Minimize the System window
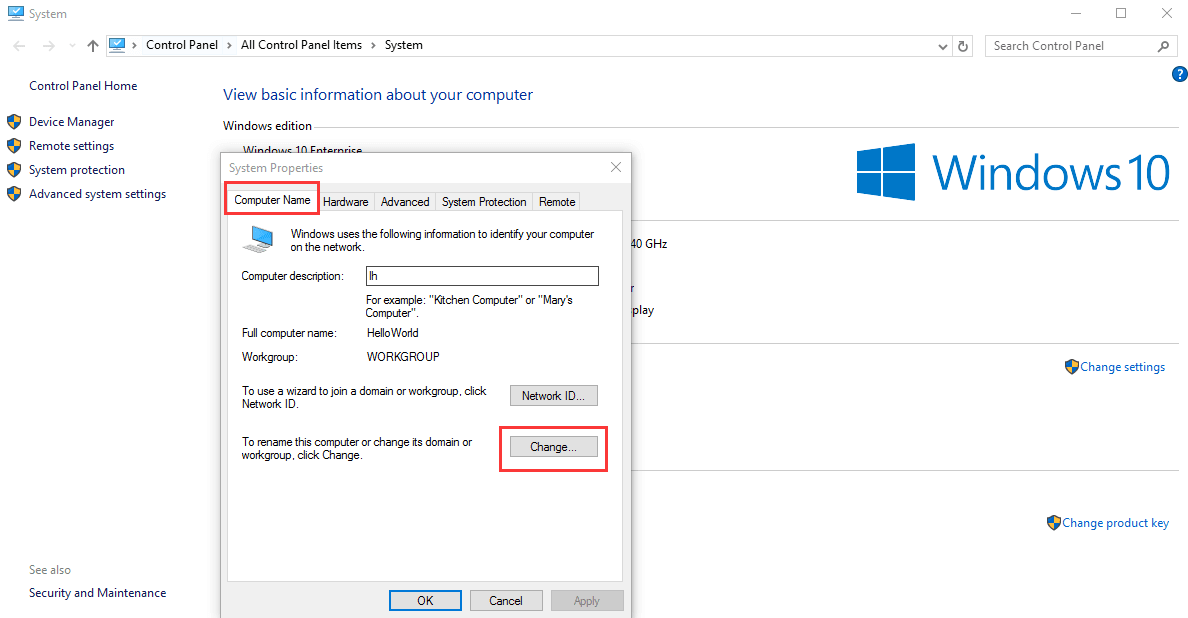1188x618 pixels. coord(1076,14)
